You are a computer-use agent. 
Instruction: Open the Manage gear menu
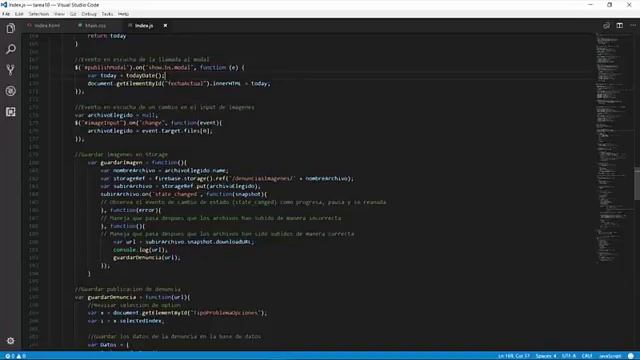[x=11, y=340]
